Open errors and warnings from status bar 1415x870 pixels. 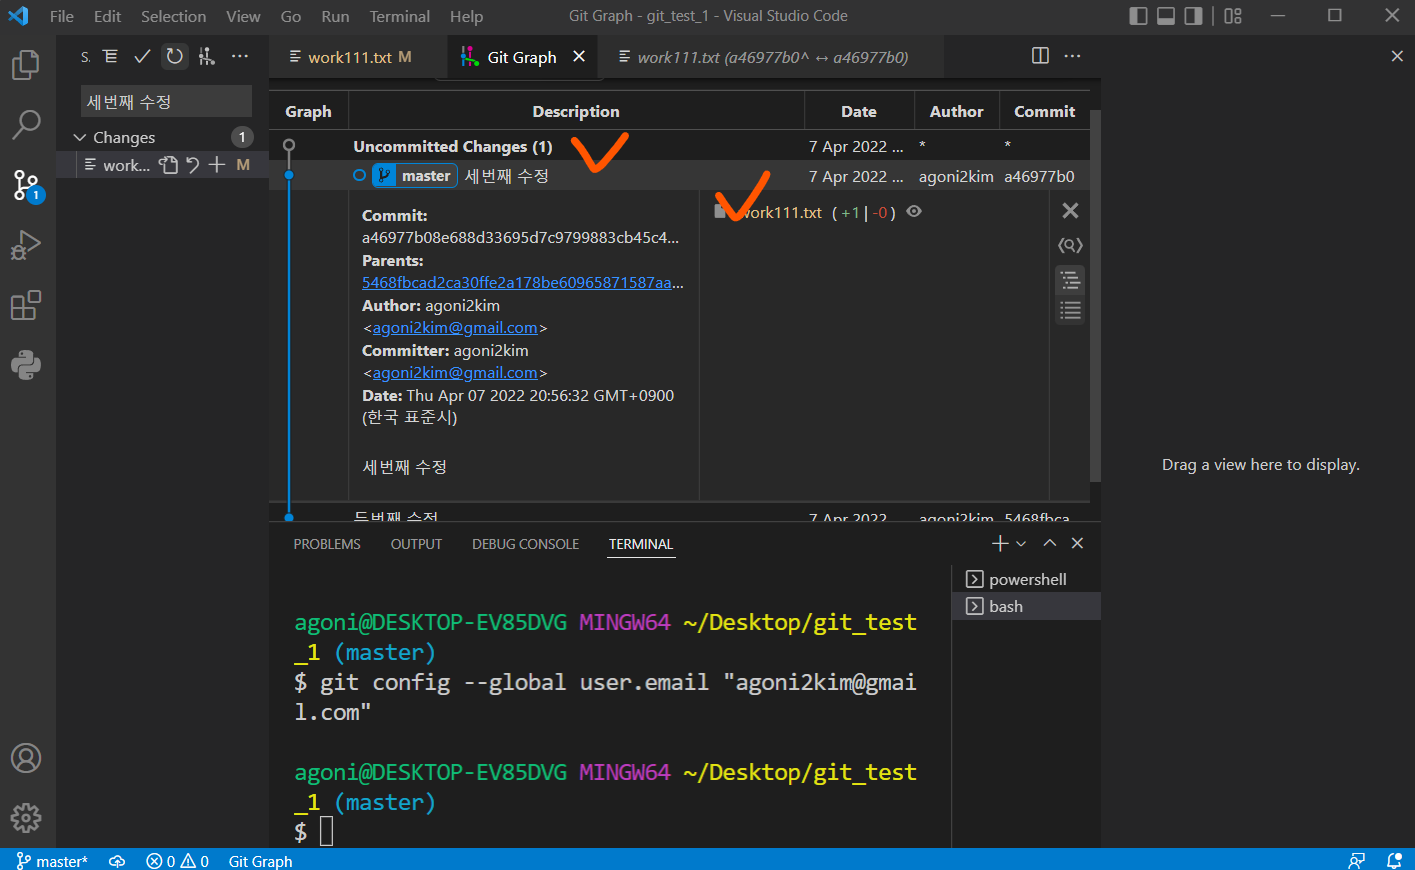[x=177, y=861]
